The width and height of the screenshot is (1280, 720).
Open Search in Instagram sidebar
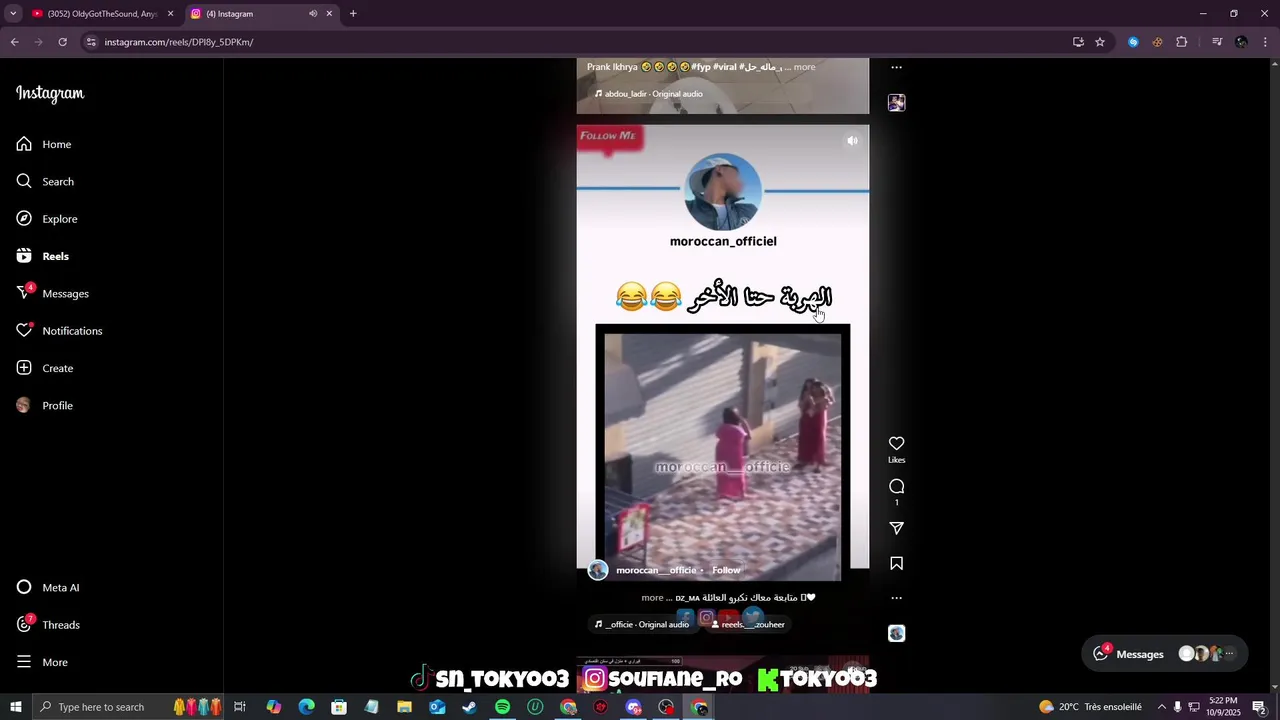point(45,181)
